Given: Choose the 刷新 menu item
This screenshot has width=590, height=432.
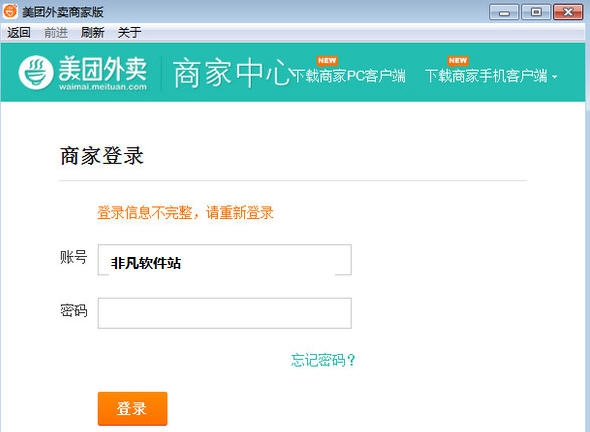Looking at the screenshot, I should (x=92, y=33).
